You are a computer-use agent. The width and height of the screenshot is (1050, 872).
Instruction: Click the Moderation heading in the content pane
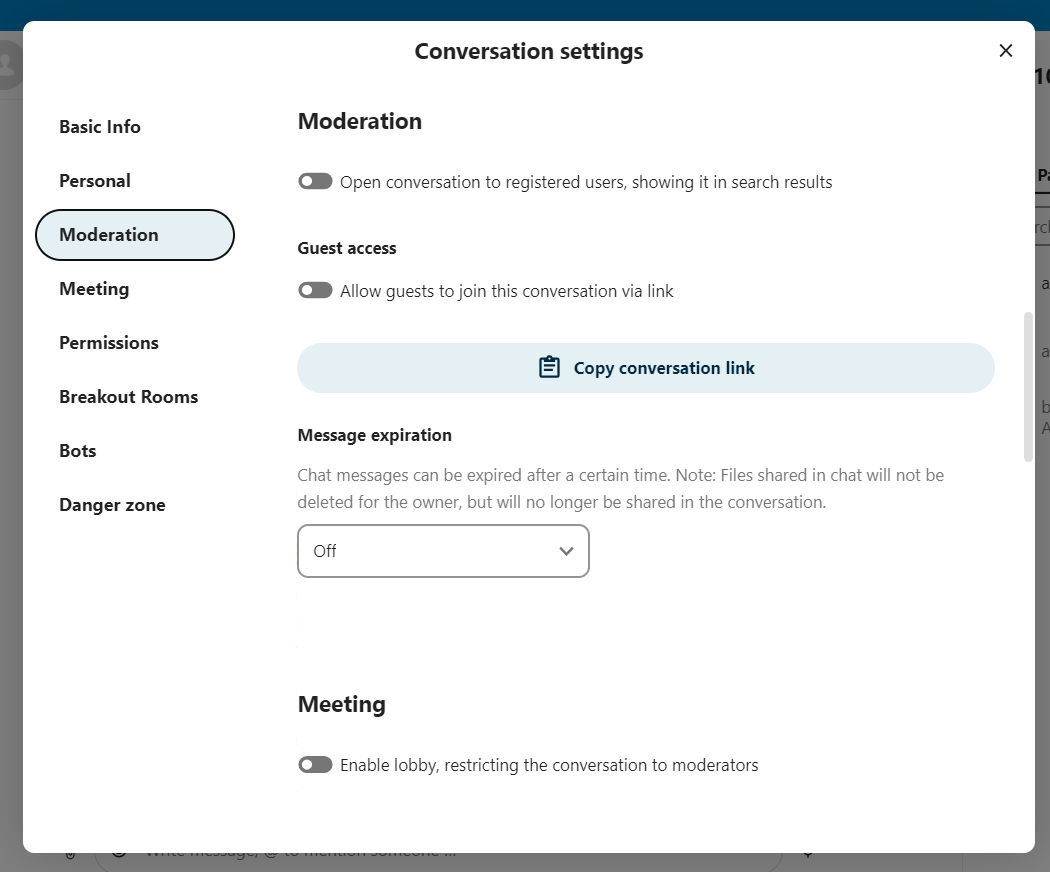pos(360,121)
